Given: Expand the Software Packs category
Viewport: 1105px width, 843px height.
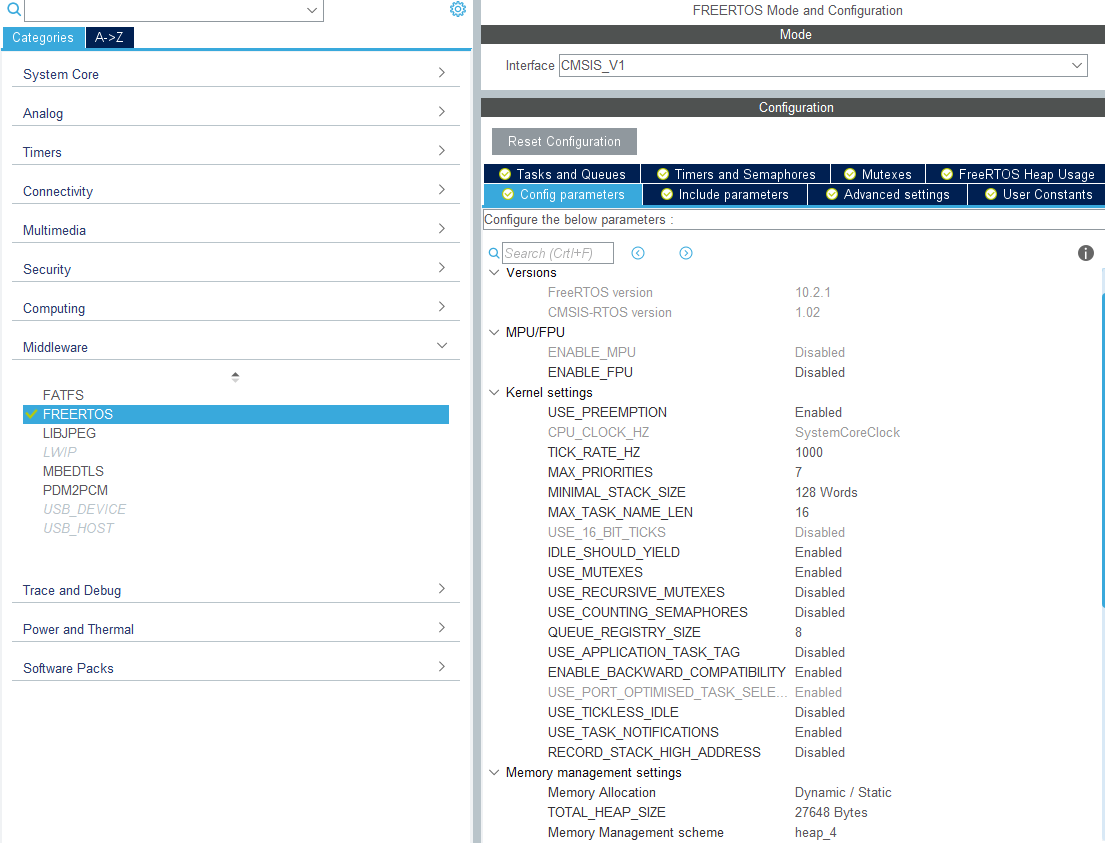Looking at the screenshot, I should point(235,667).
